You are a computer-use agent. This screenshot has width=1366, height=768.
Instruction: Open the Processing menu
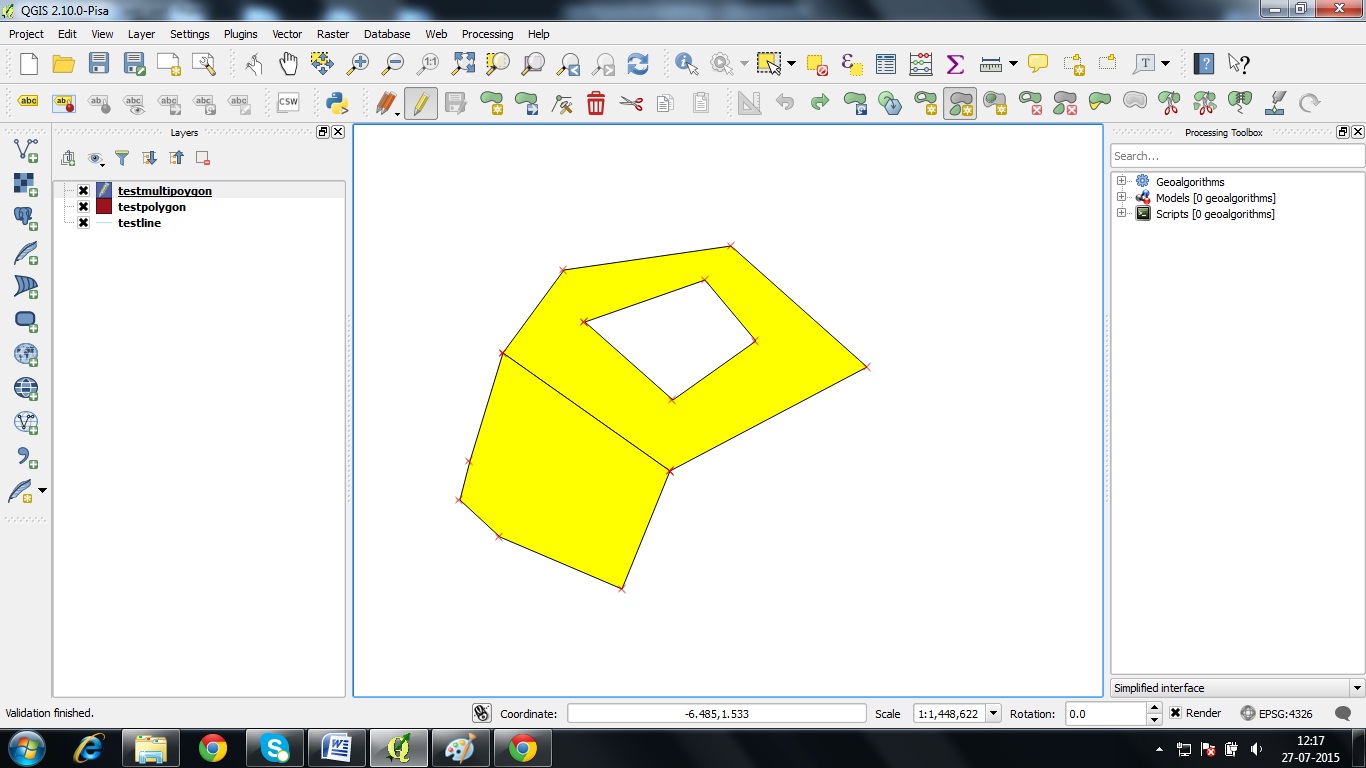click(x=487, y=33)
